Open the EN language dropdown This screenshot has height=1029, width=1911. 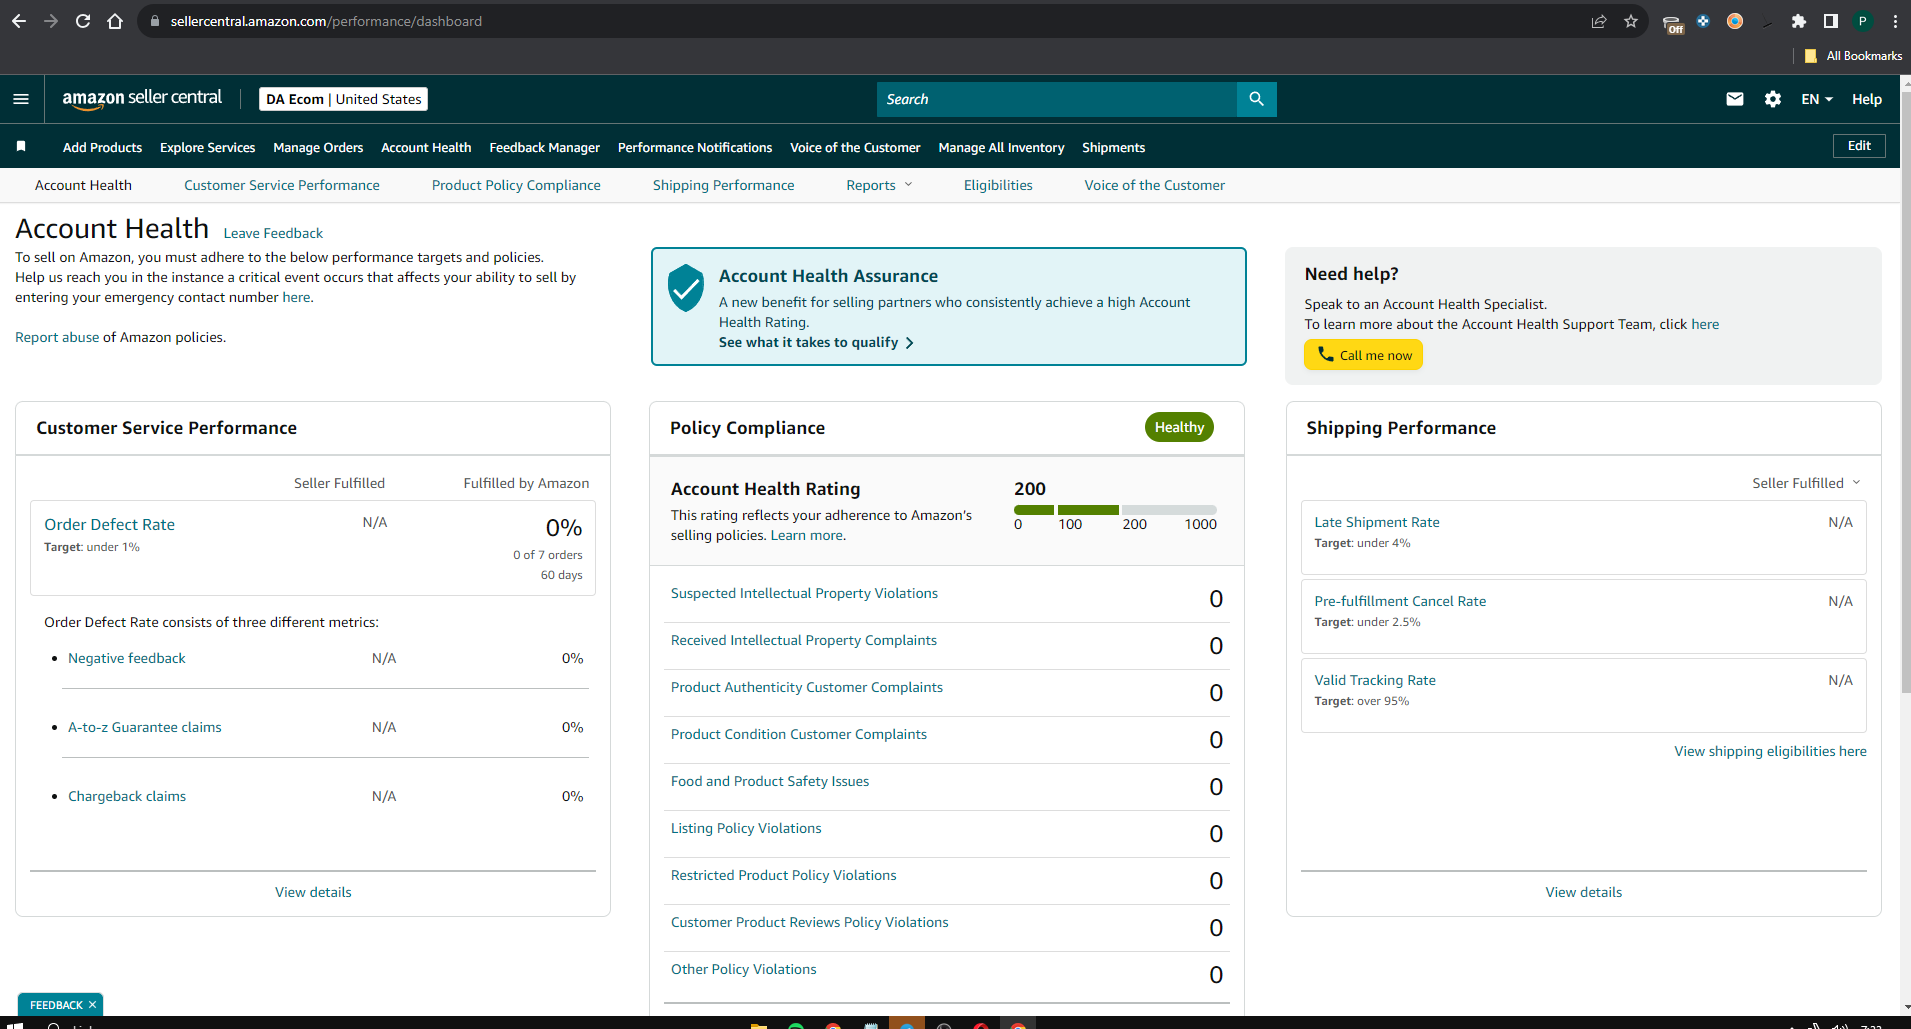(1817, 99)
